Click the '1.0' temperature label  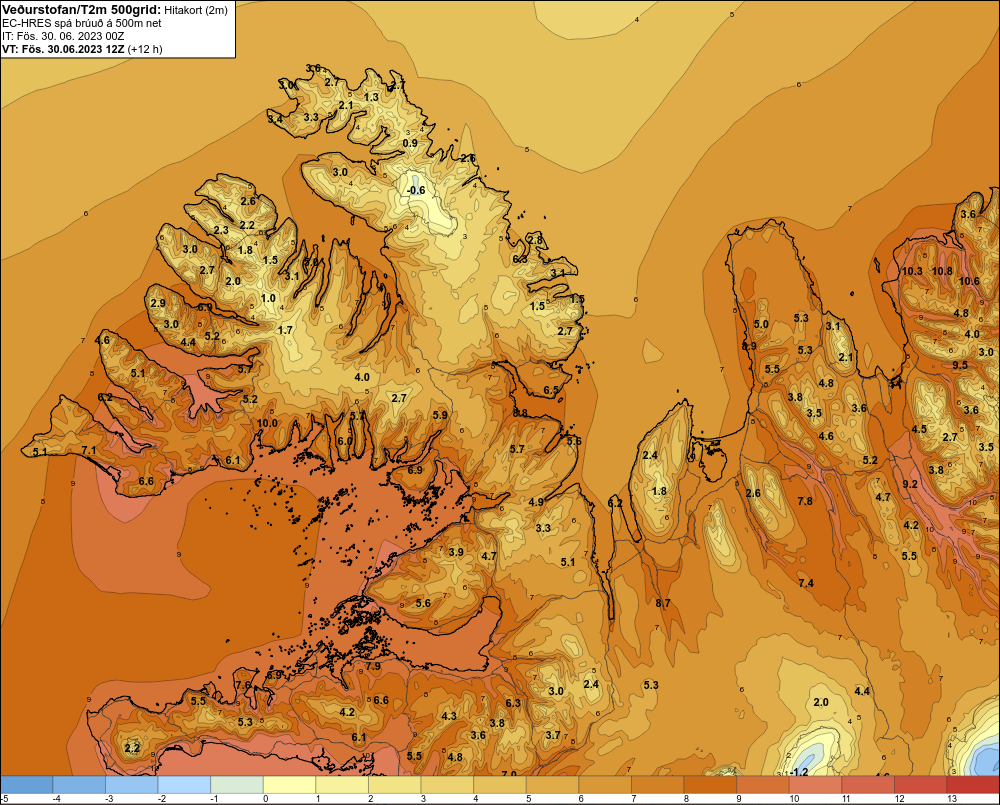pos(268,298)
